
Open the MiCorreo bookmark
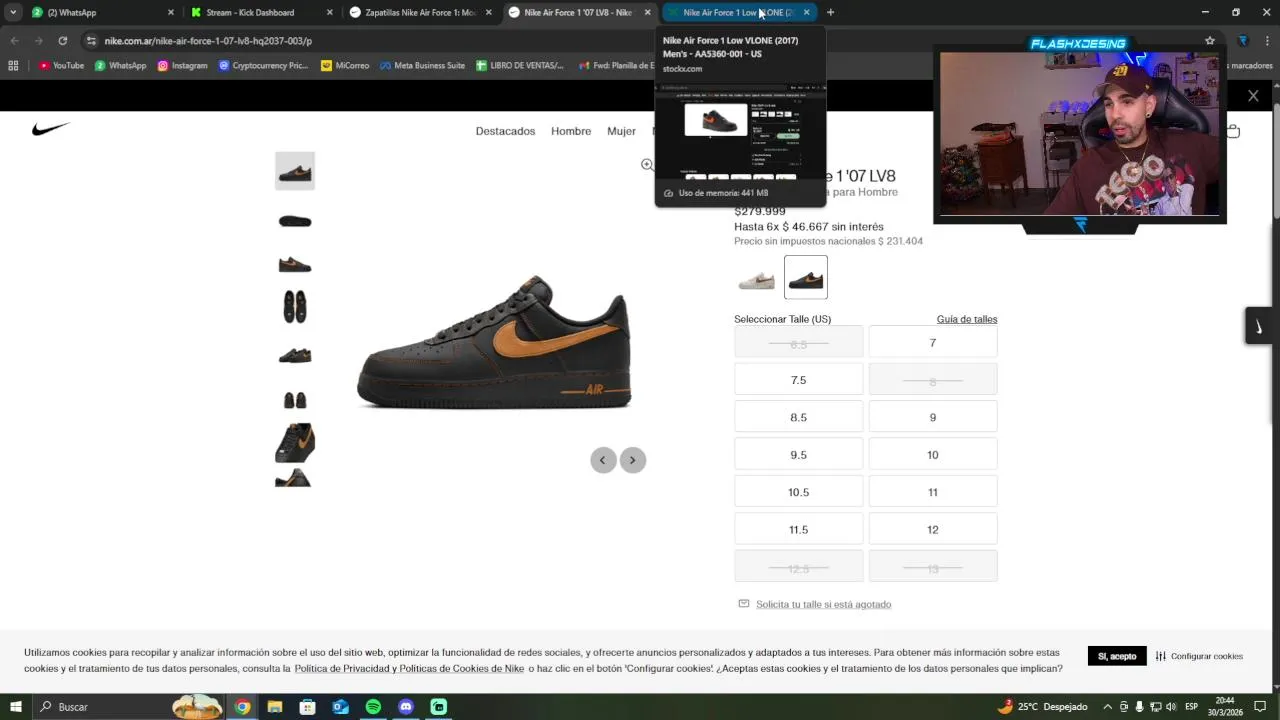pos(345,66)
